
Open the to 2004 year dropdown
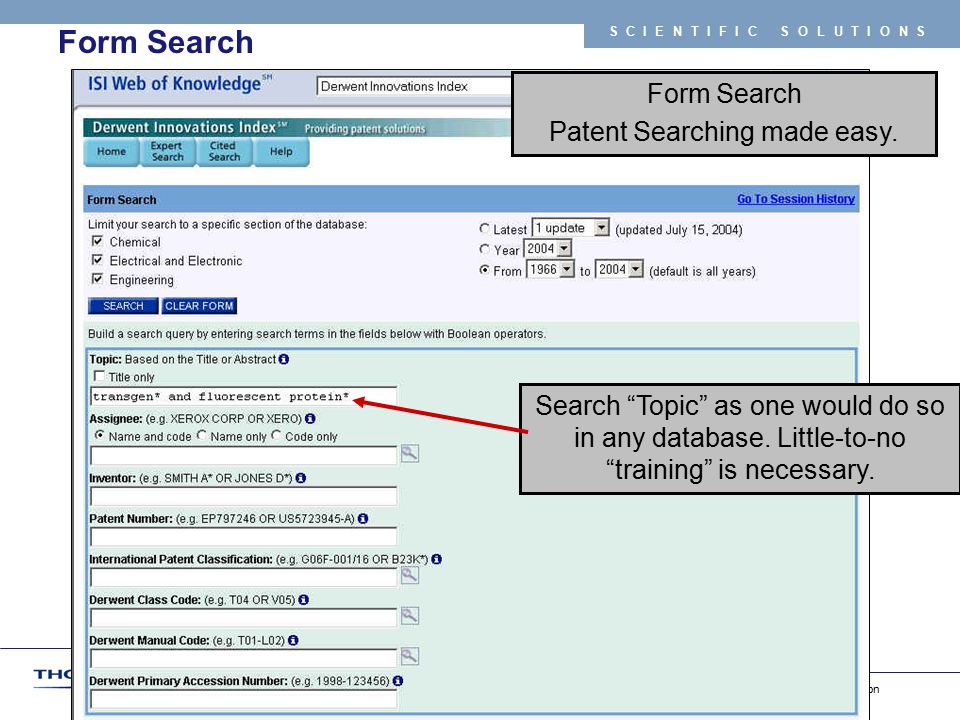(x=620, y=269)
